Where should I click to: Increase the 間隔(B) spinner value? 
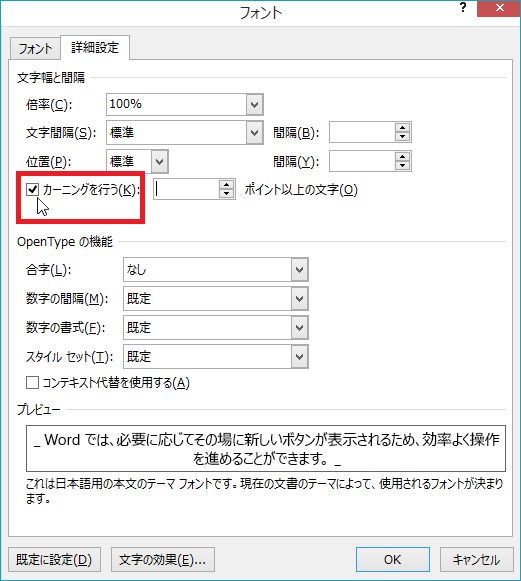pos(402,128)
